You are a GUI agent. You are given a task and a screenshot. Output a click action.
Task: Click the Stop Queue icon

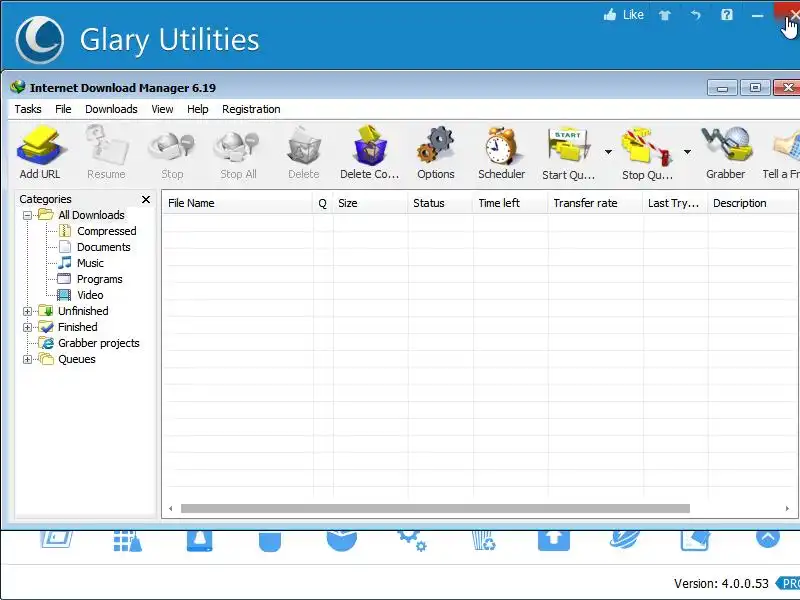647,152
